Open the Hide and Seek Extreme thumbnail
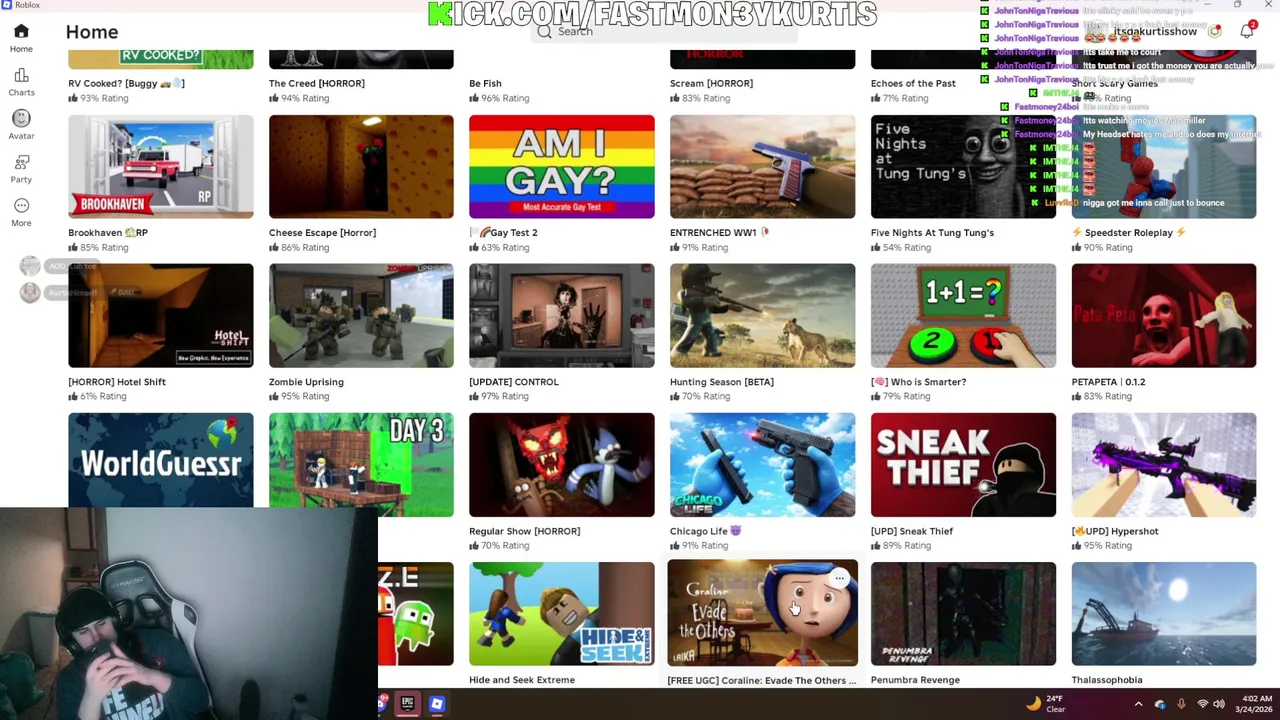Viewport: 1280px width, 720px height. point(562,613)
